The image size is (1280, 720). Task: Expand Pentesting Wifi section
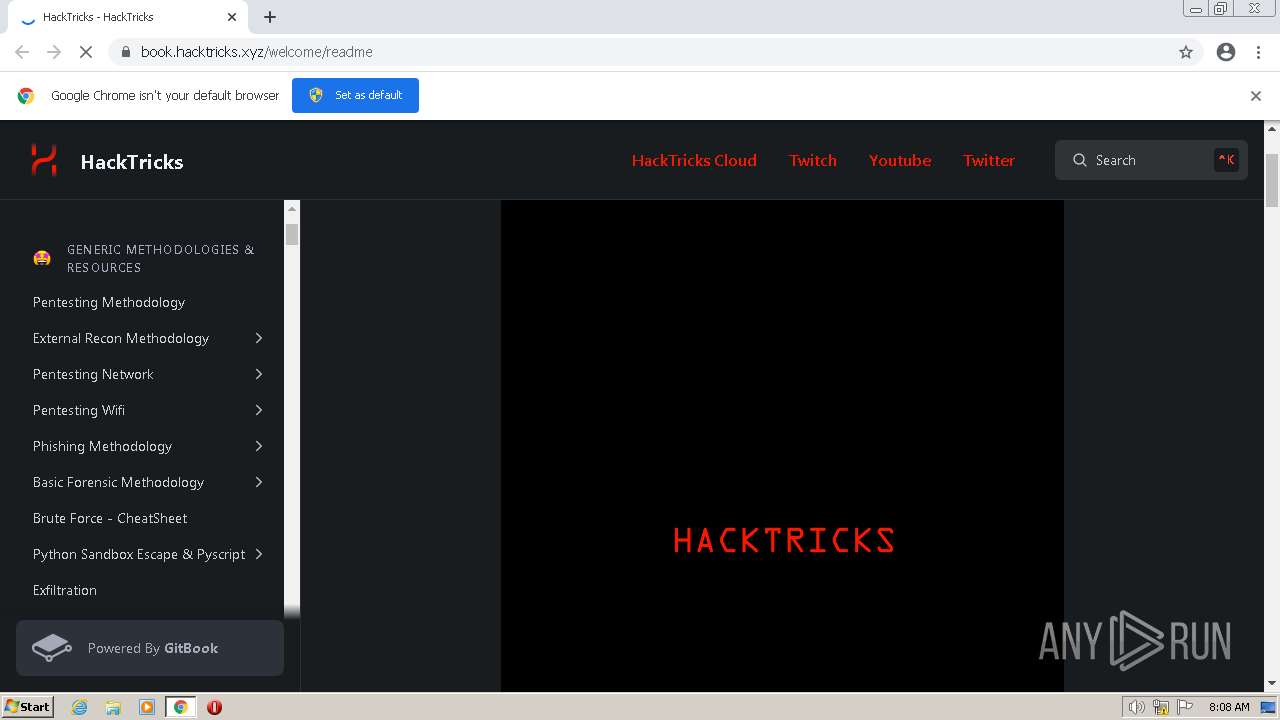[259, 410]
